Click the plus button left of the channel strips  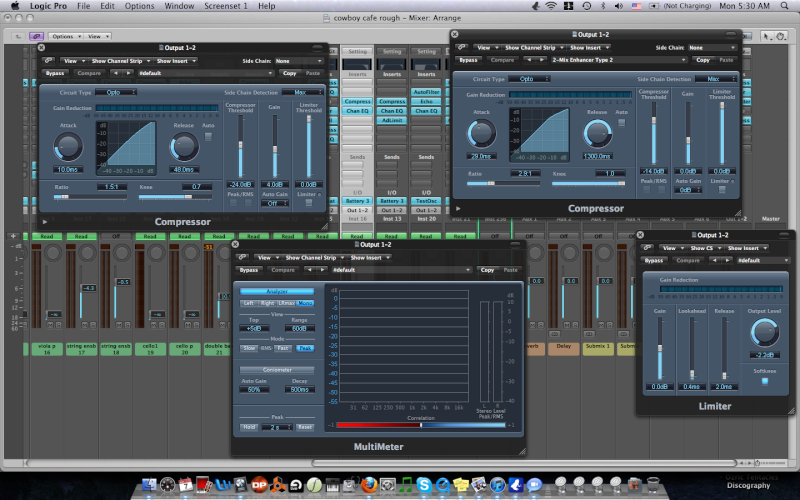pos(13,236)
